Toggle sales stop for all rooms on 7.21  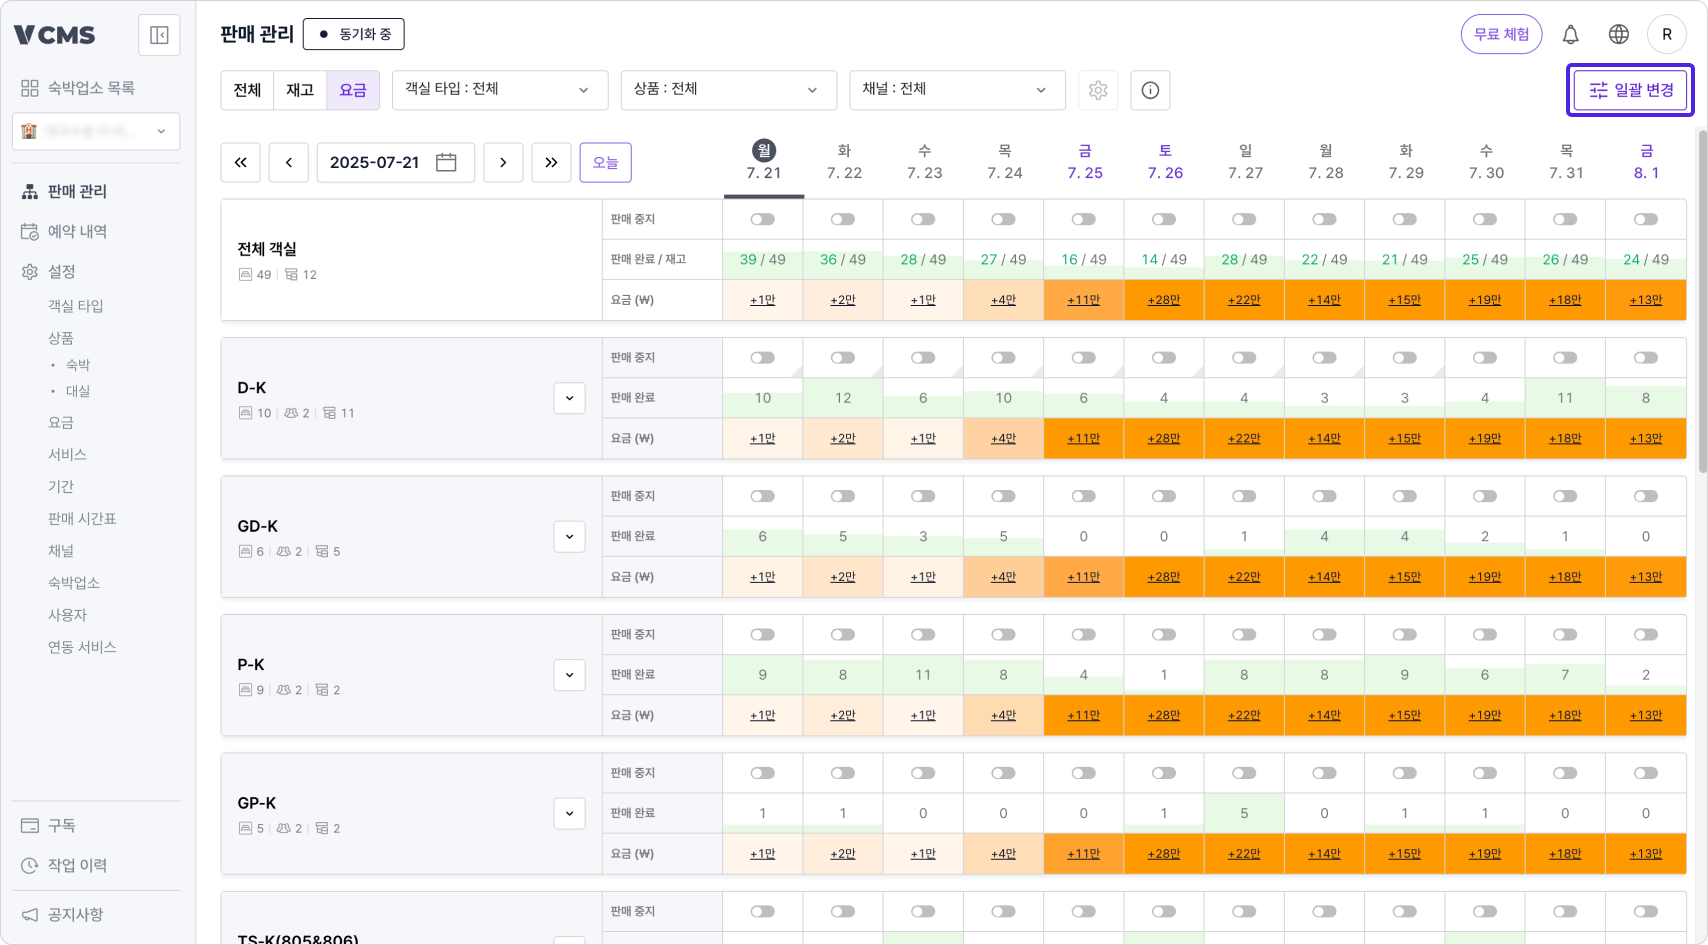pyautogui.click(x=763, y=220)
